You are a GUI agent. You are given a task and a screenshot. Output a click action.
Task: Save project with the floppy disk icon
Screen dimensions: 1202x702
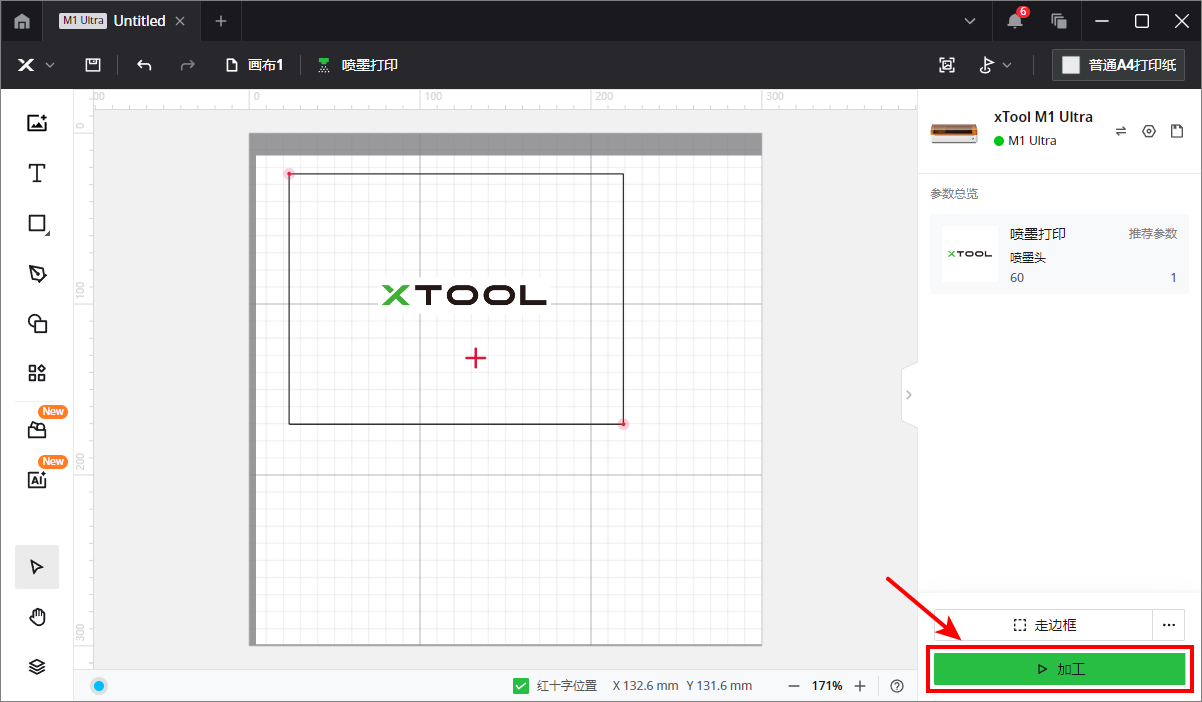(93, 65)
